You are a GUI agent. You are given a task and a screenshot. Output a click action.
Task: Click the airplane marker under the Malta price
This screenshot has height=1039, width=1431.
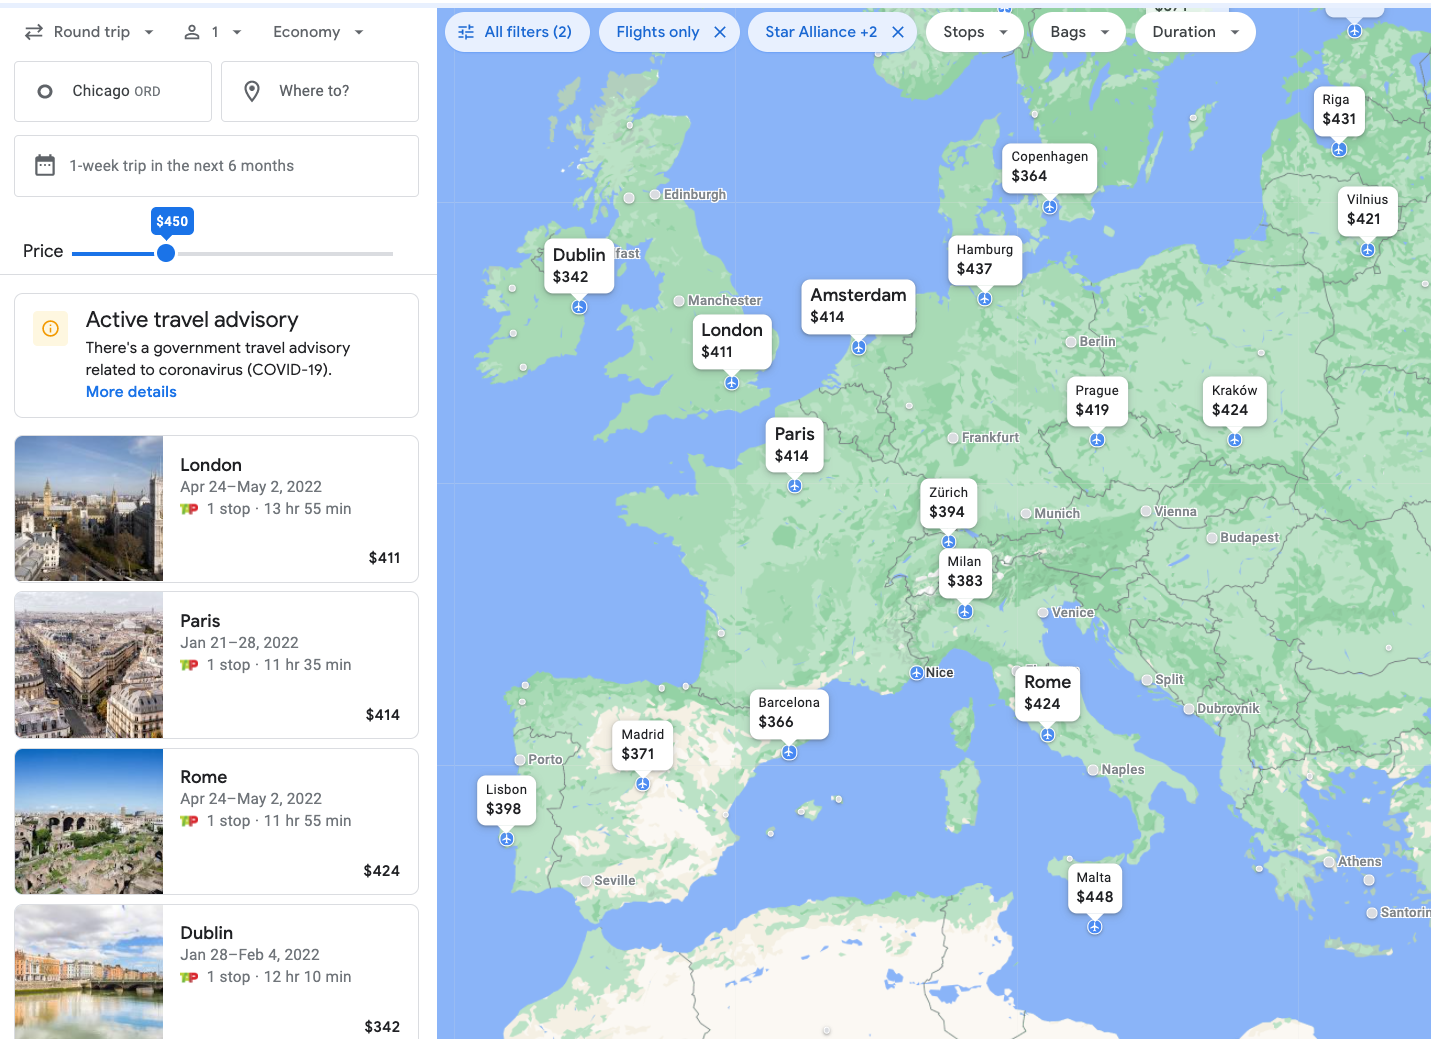[1094, 926]
